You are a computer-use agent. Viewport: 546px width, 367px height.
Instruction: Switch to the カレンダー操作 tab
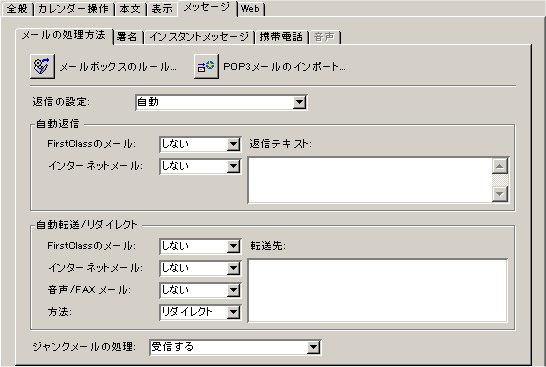click(x=73, y=9)
